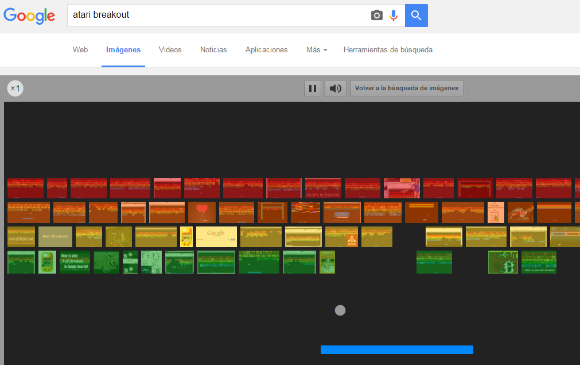
Task: Mute the game sound
Action: tap(335, 88)
